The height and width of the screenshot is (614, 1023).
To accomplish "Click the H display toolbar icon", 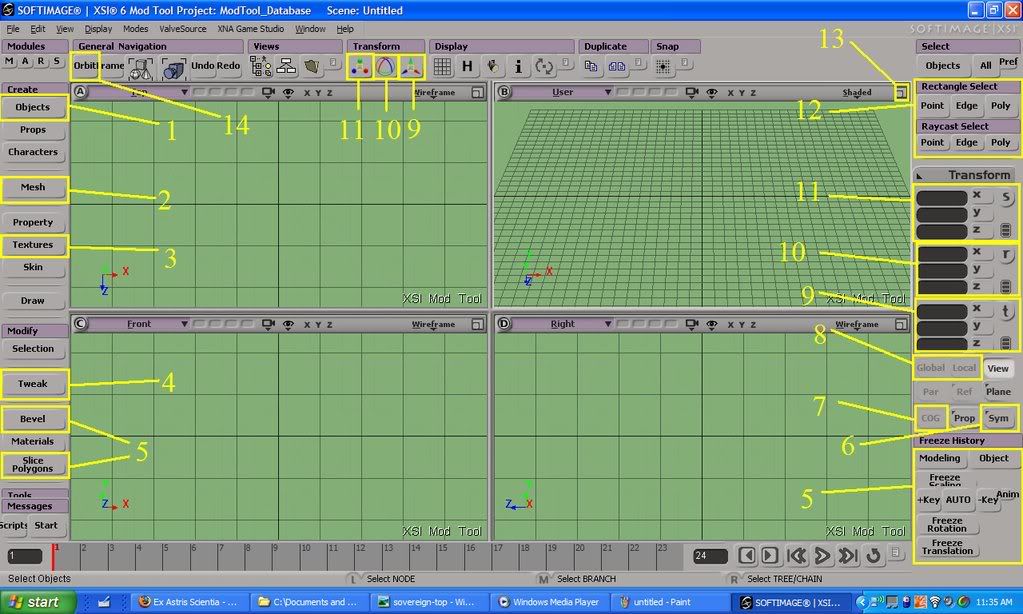I will pos(467,67).
